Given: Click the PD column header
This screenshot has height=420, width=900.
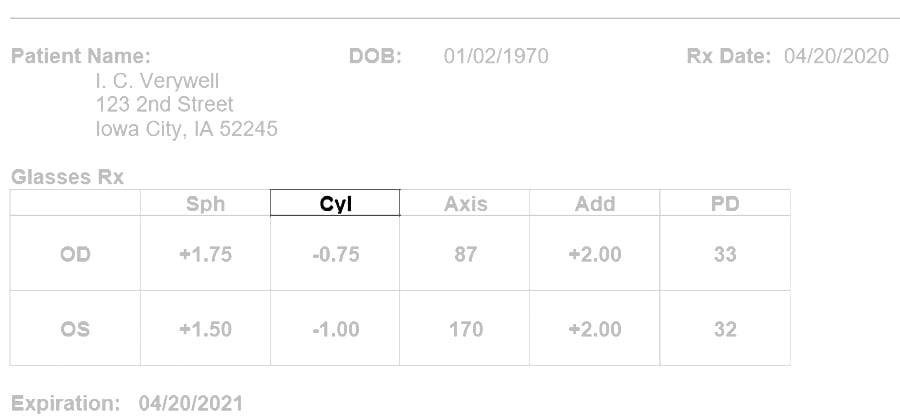Looking at the screenshot, I should (x=725, y=204).
